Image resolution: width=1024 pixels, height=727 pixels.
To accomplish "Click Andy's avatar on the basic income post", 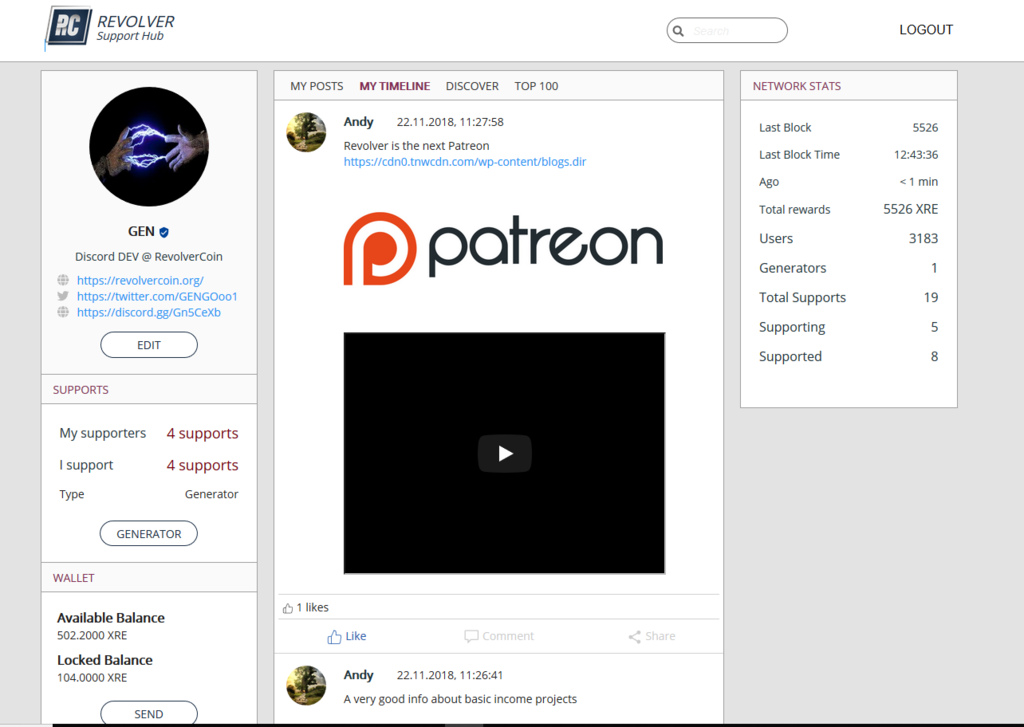I will point(306,685).
